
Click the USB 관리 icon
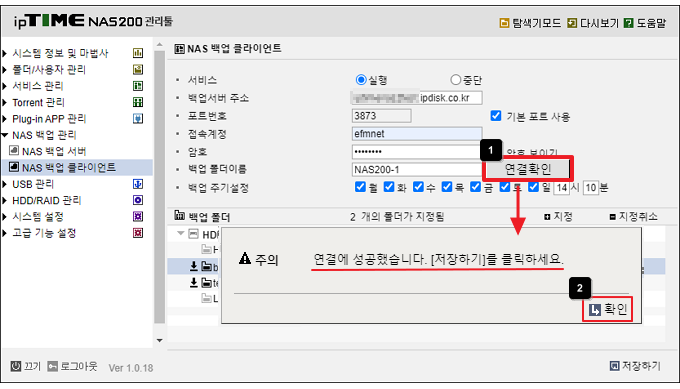click(138, 184)
